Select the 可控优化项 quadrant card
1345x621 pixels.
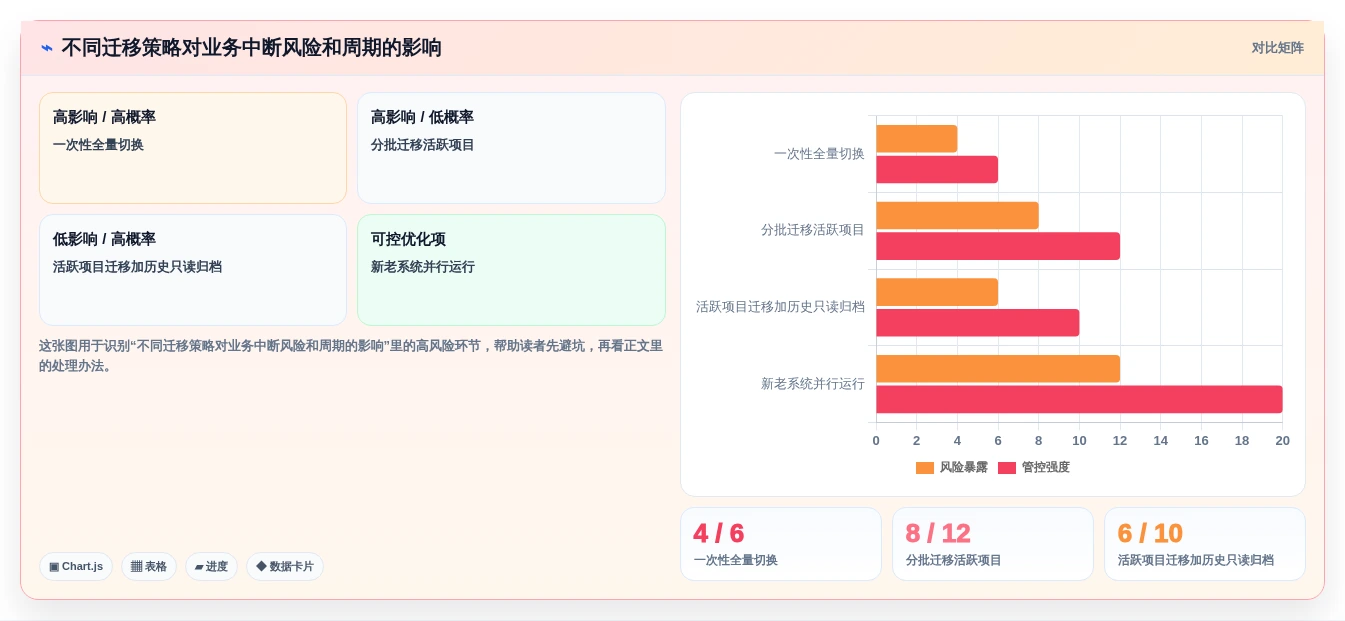pos(511,270)
